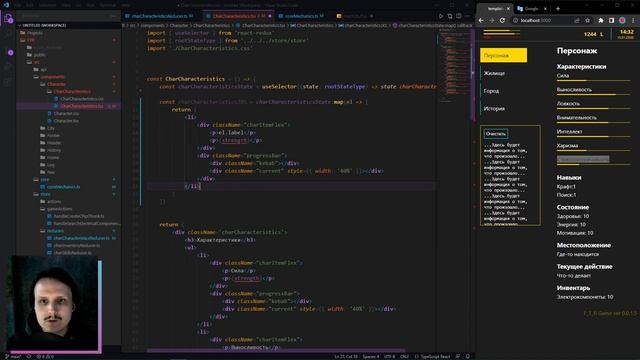Screen dimensions: 640x360
Task: Click the Интеллект progress bar
Action: coord(593,137)
